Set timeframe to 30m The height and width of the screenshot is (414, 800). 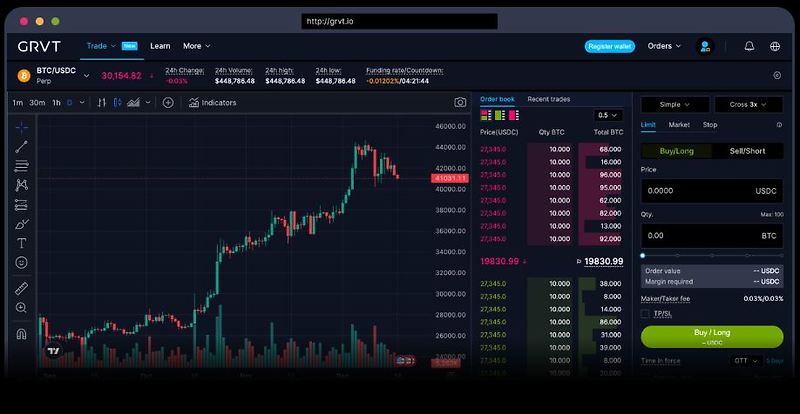(37, 103)
